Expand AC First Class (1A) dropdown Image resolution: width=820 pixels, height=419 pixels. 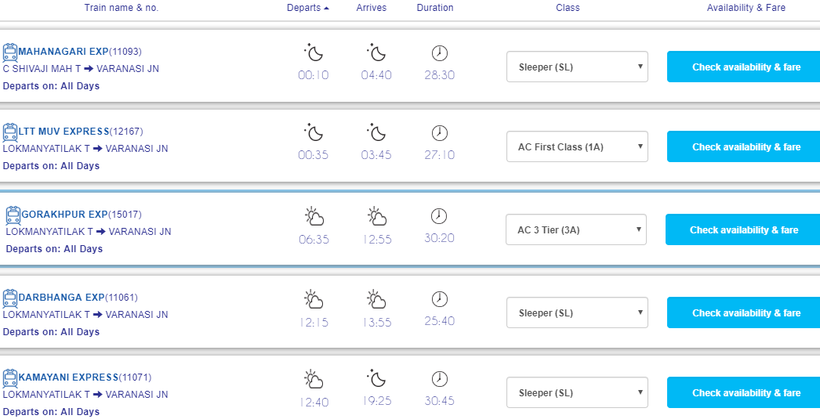point(577,147)
